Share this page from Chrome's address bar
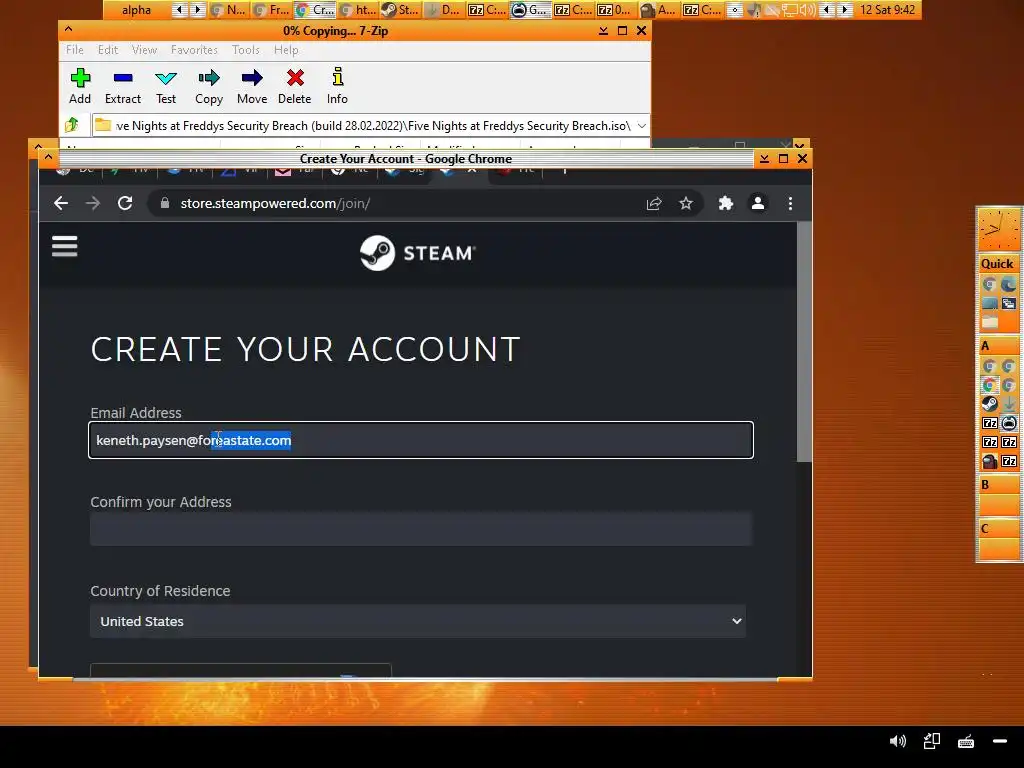 (654, 203)
